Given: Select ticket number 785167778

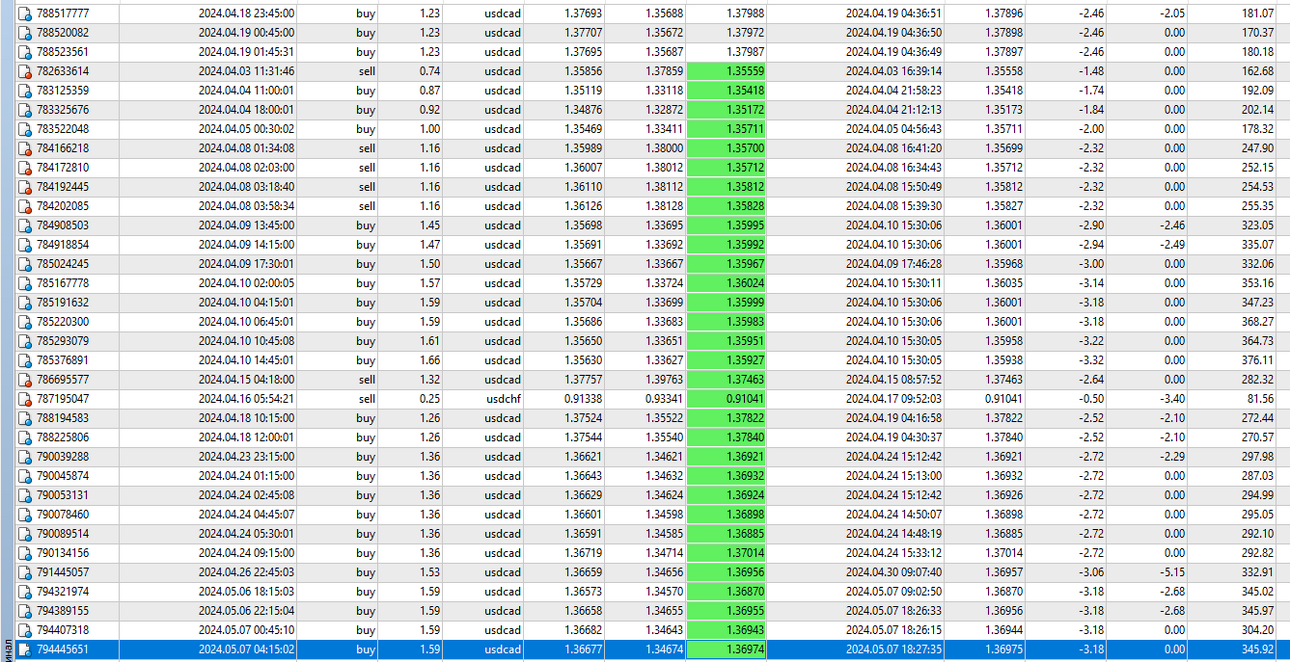Looking at the screenshot, I should 63,283.
